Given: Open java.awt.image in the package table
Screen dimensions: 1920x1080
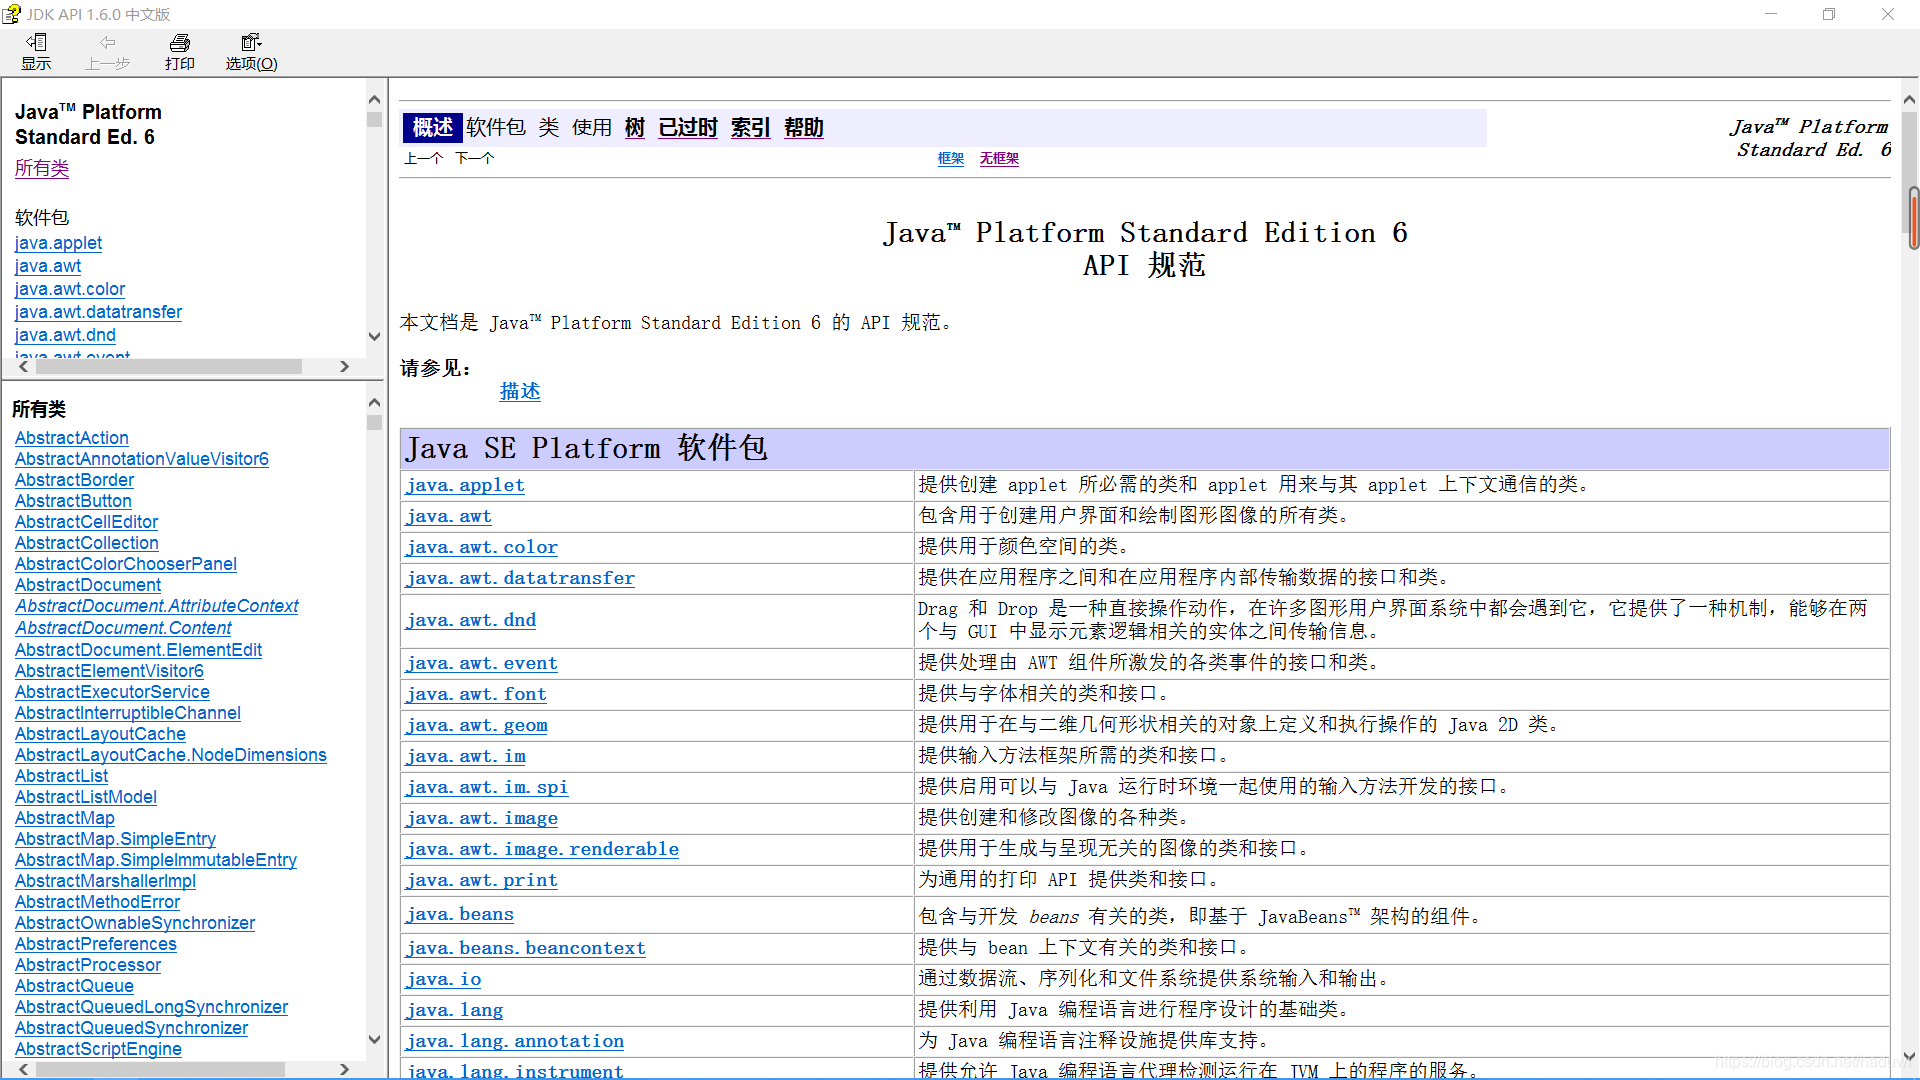Looking at the screenshot, I should pos(482,818).
